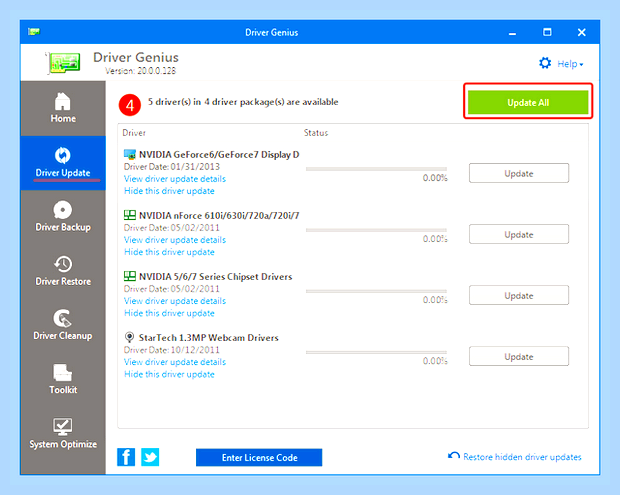Screen dimensions: 620x495
Task: Update NVIDIA 5/6/7 Series Chipset Drivers
Action: tap(519, 295)
